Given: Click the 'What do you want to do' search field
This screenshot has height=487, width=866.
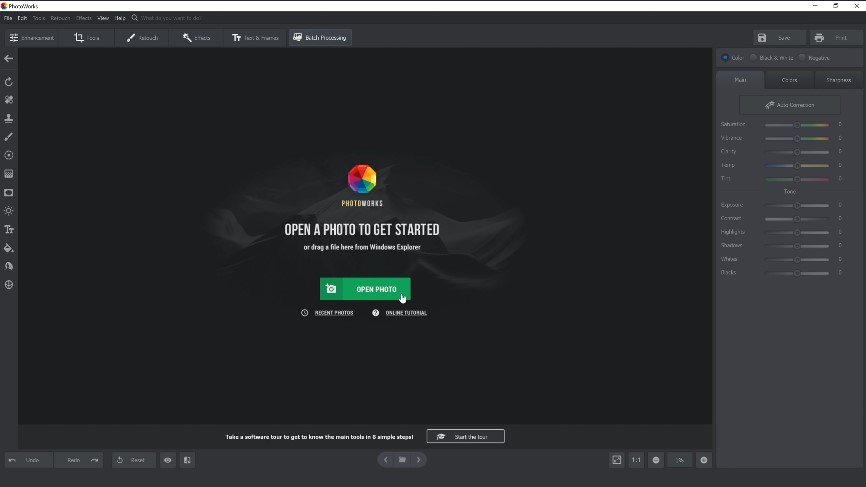Looking at the screenshot, I should [171, 18].
